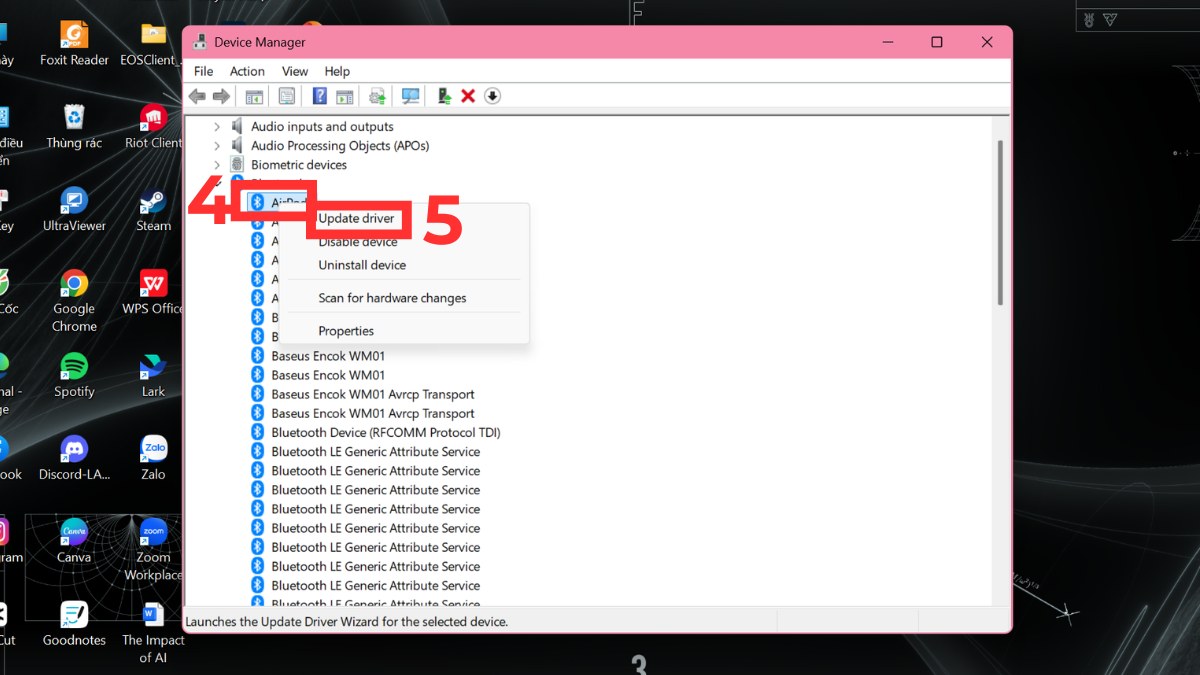1200x675 pixels.
Task: Click the Google Chrome desktop shortcut
Action: click(x=74, y=300)
